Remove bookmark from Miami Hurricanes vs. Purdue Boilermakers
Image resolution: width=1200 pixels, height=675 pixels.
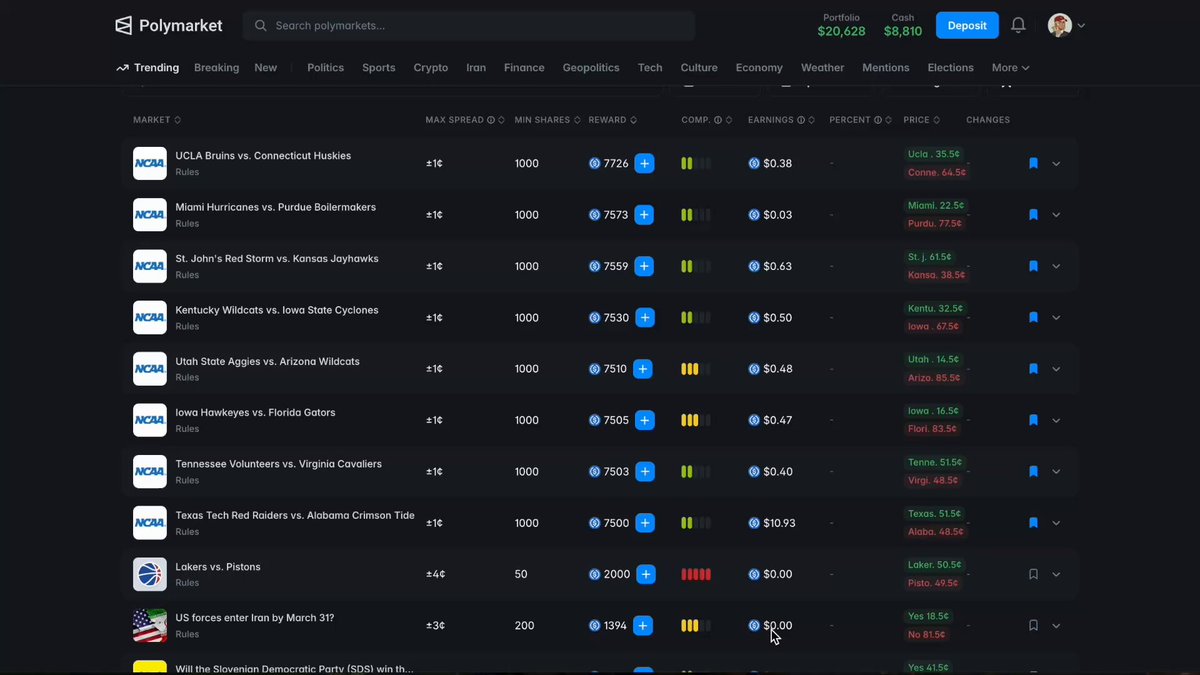pos(1034,215)
